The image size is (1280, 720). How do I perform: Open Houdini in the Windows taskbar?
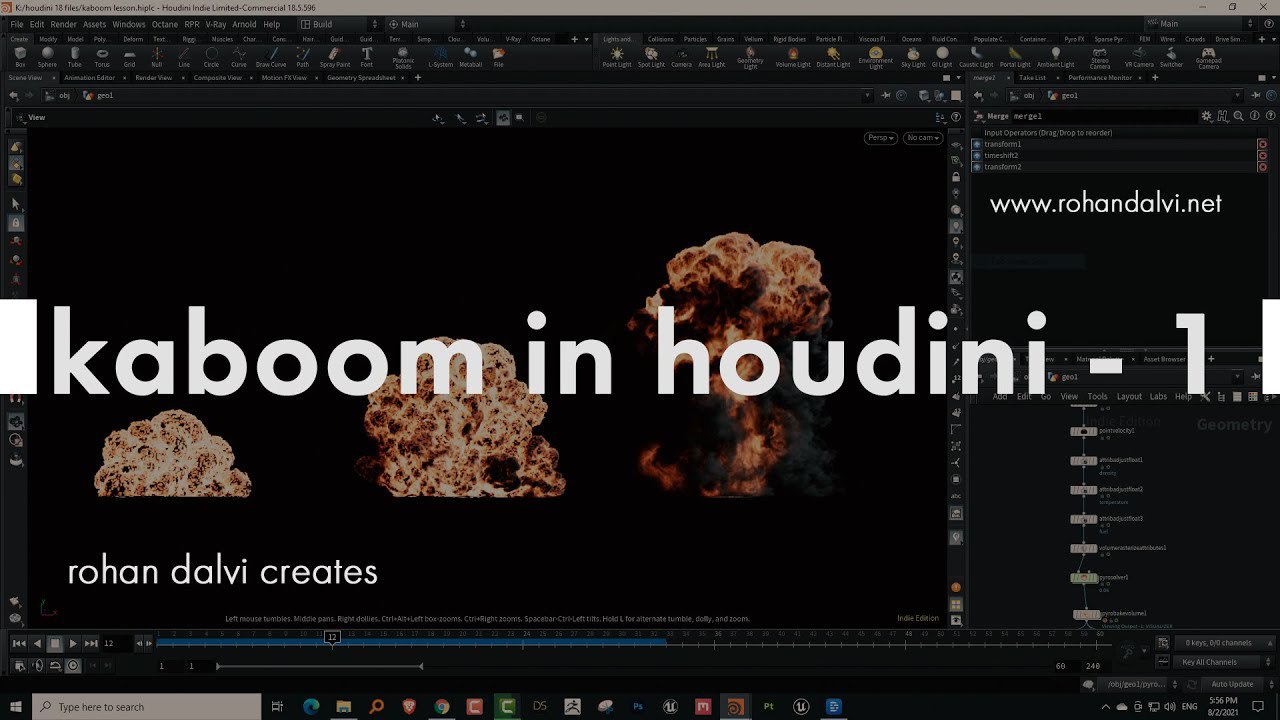point(735,706)
